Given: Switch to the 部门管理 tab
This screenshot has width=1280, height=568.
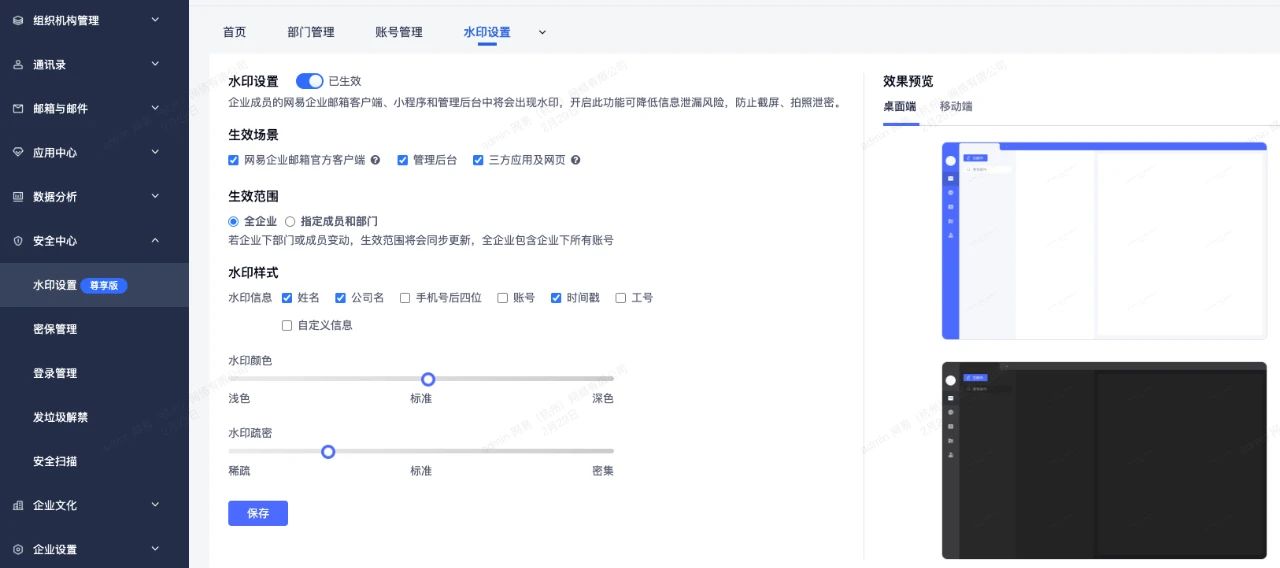Looking at the screenshot, I should tap(310, 32).
